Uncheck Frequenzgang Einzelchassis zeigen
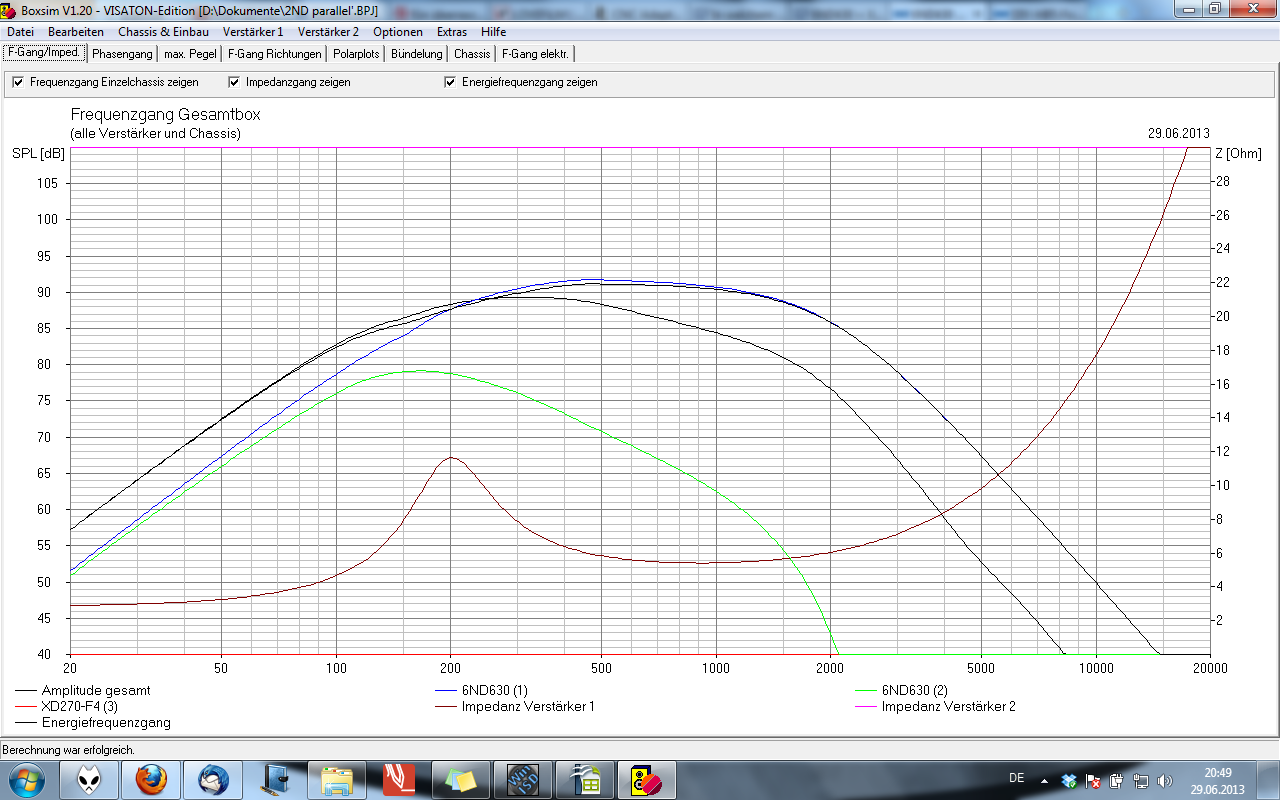 pyautogui.click(x=18, y=82)
